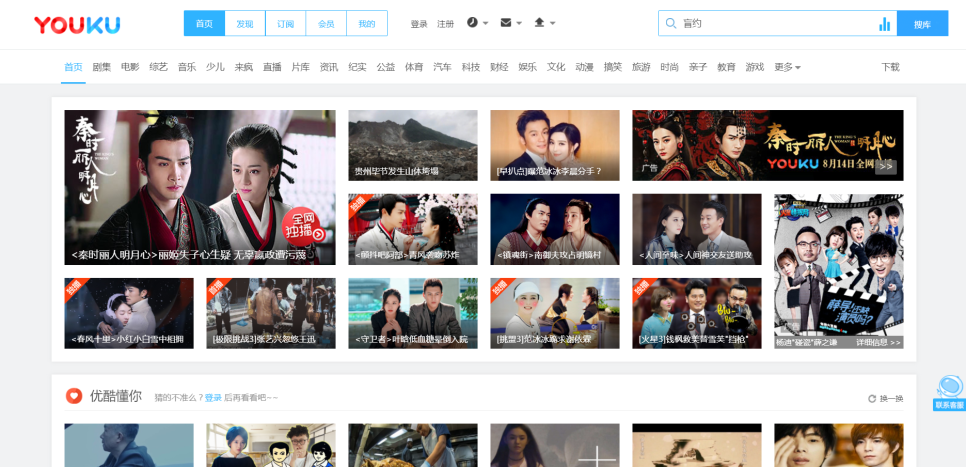Open the 直播 category
Viewport: 966px width, 467px height.
[x=272, y=67]
